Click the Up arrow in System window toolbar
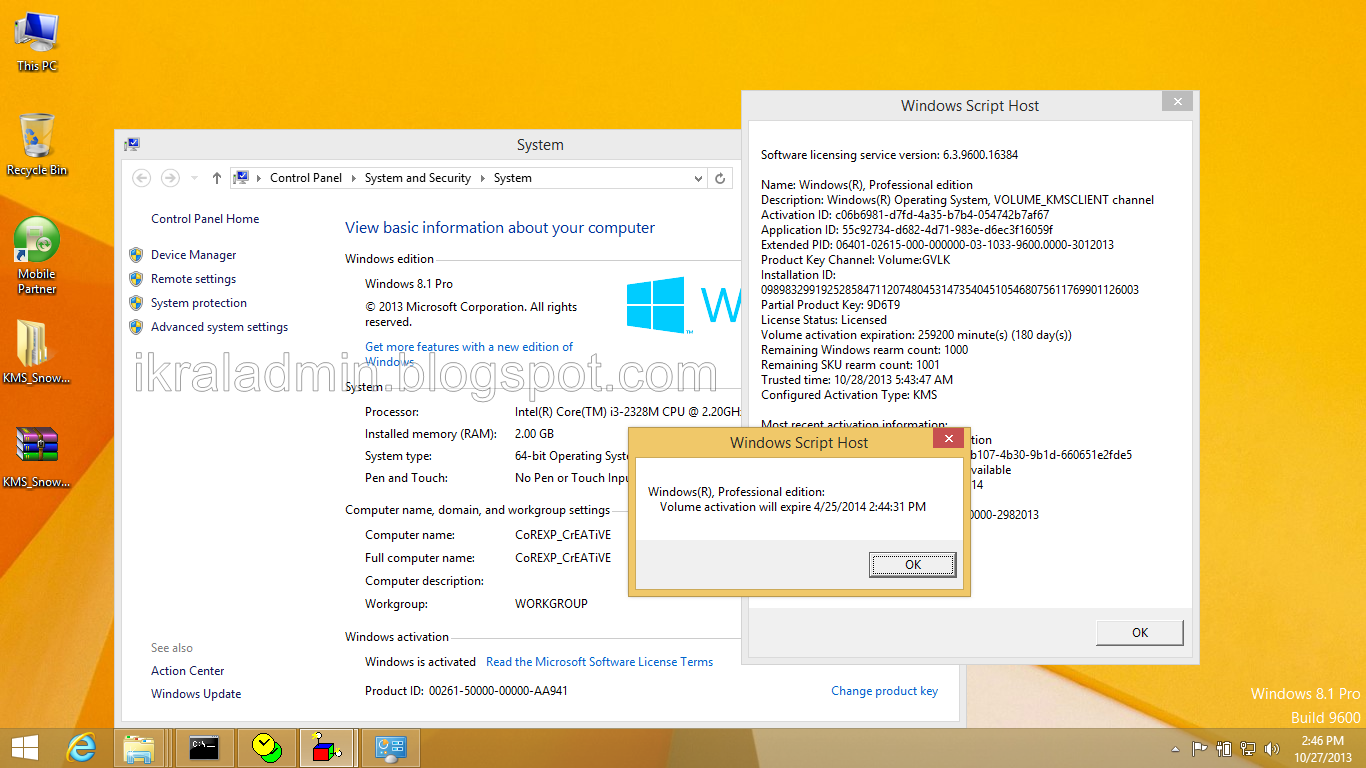The height and width of the screenshot is (768, 1366). 217,178
